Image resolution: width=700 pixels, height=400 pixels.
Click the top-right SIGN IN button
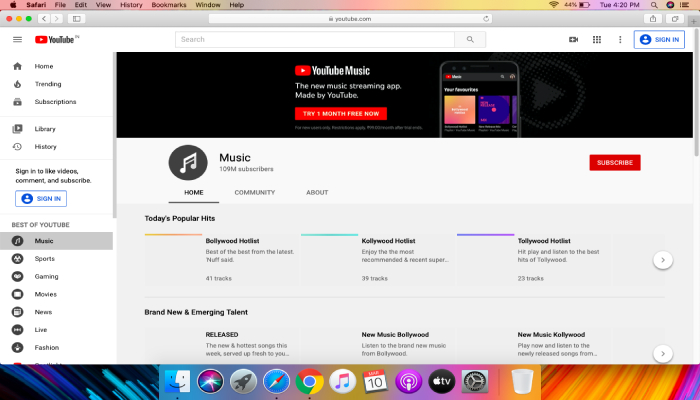coord(659,39)
